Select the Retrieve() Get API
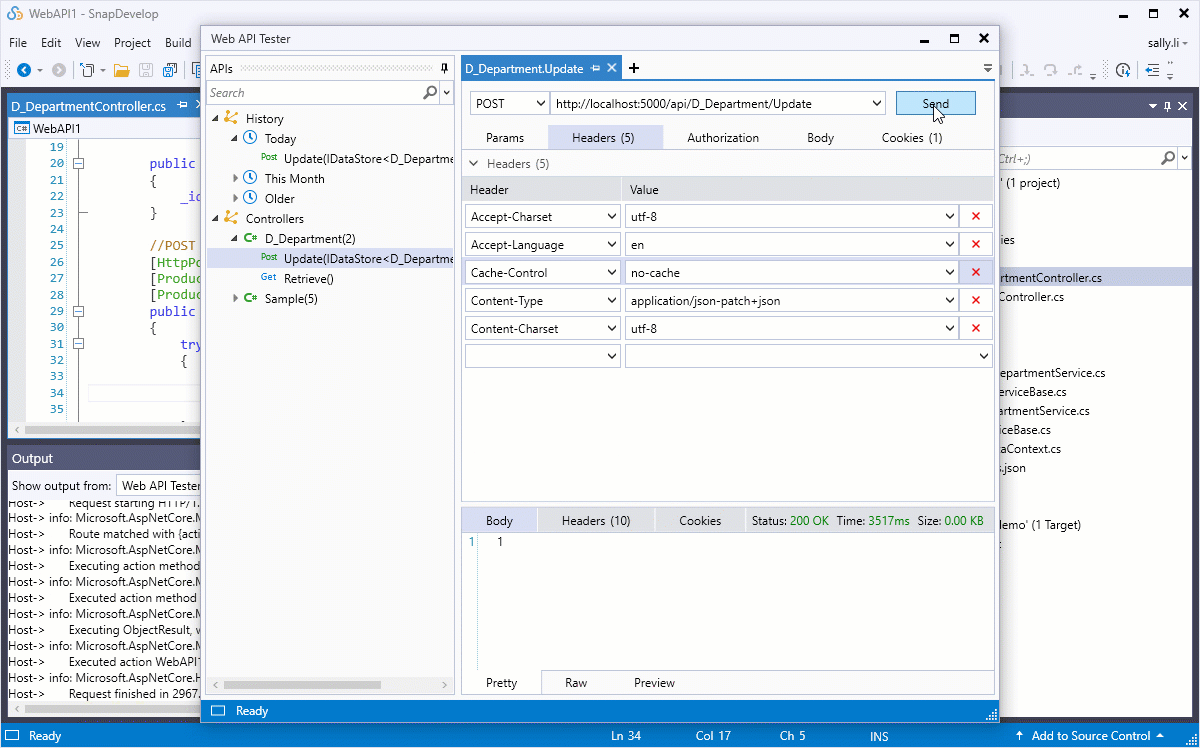 coord(308,278)
